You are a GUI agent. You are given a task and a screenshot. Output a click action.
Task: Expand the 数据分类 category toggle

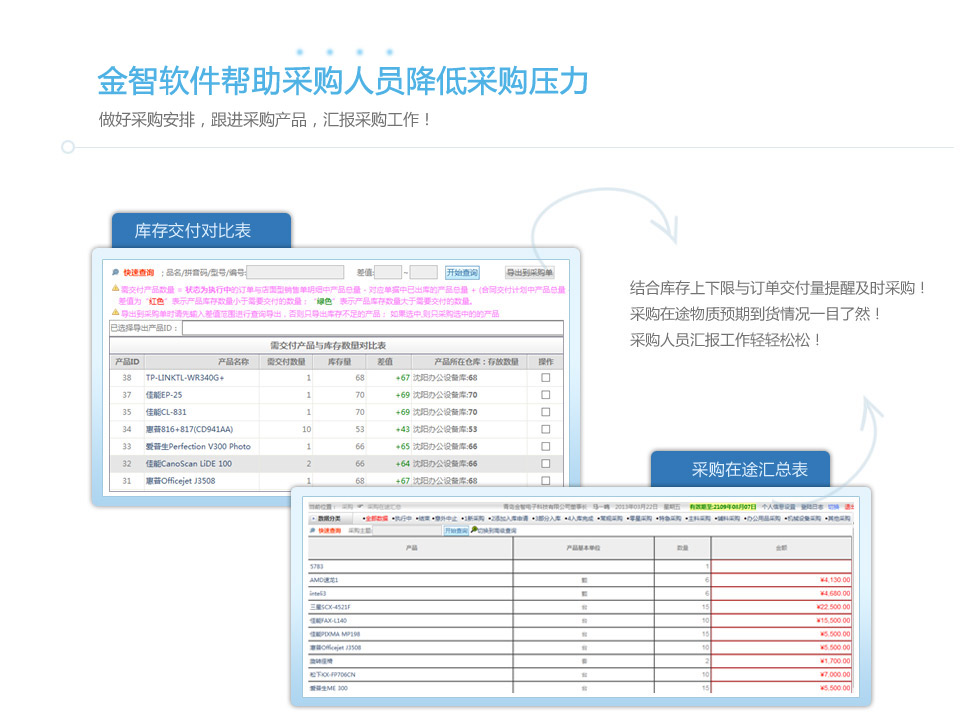313,519
